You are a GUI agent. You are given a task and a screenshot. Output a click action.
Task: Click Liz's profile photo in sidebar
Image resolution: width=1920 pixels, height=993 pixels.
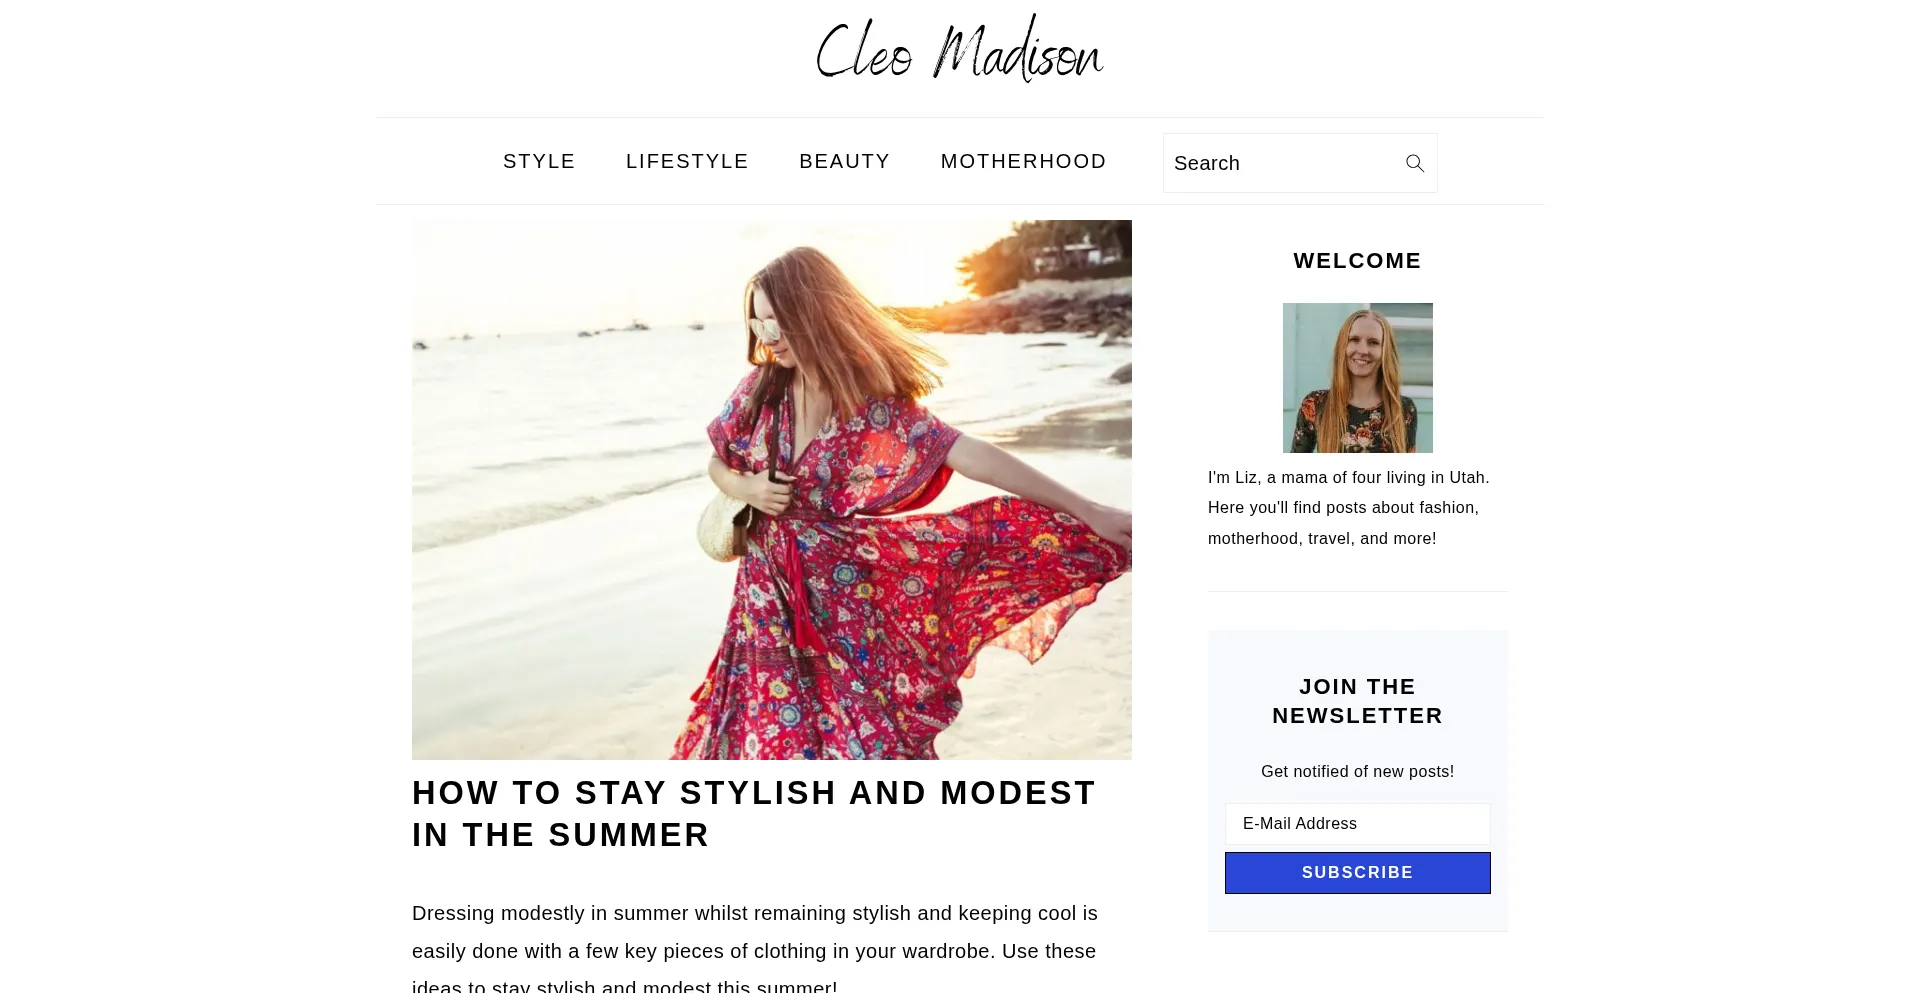pos(1357,378)
